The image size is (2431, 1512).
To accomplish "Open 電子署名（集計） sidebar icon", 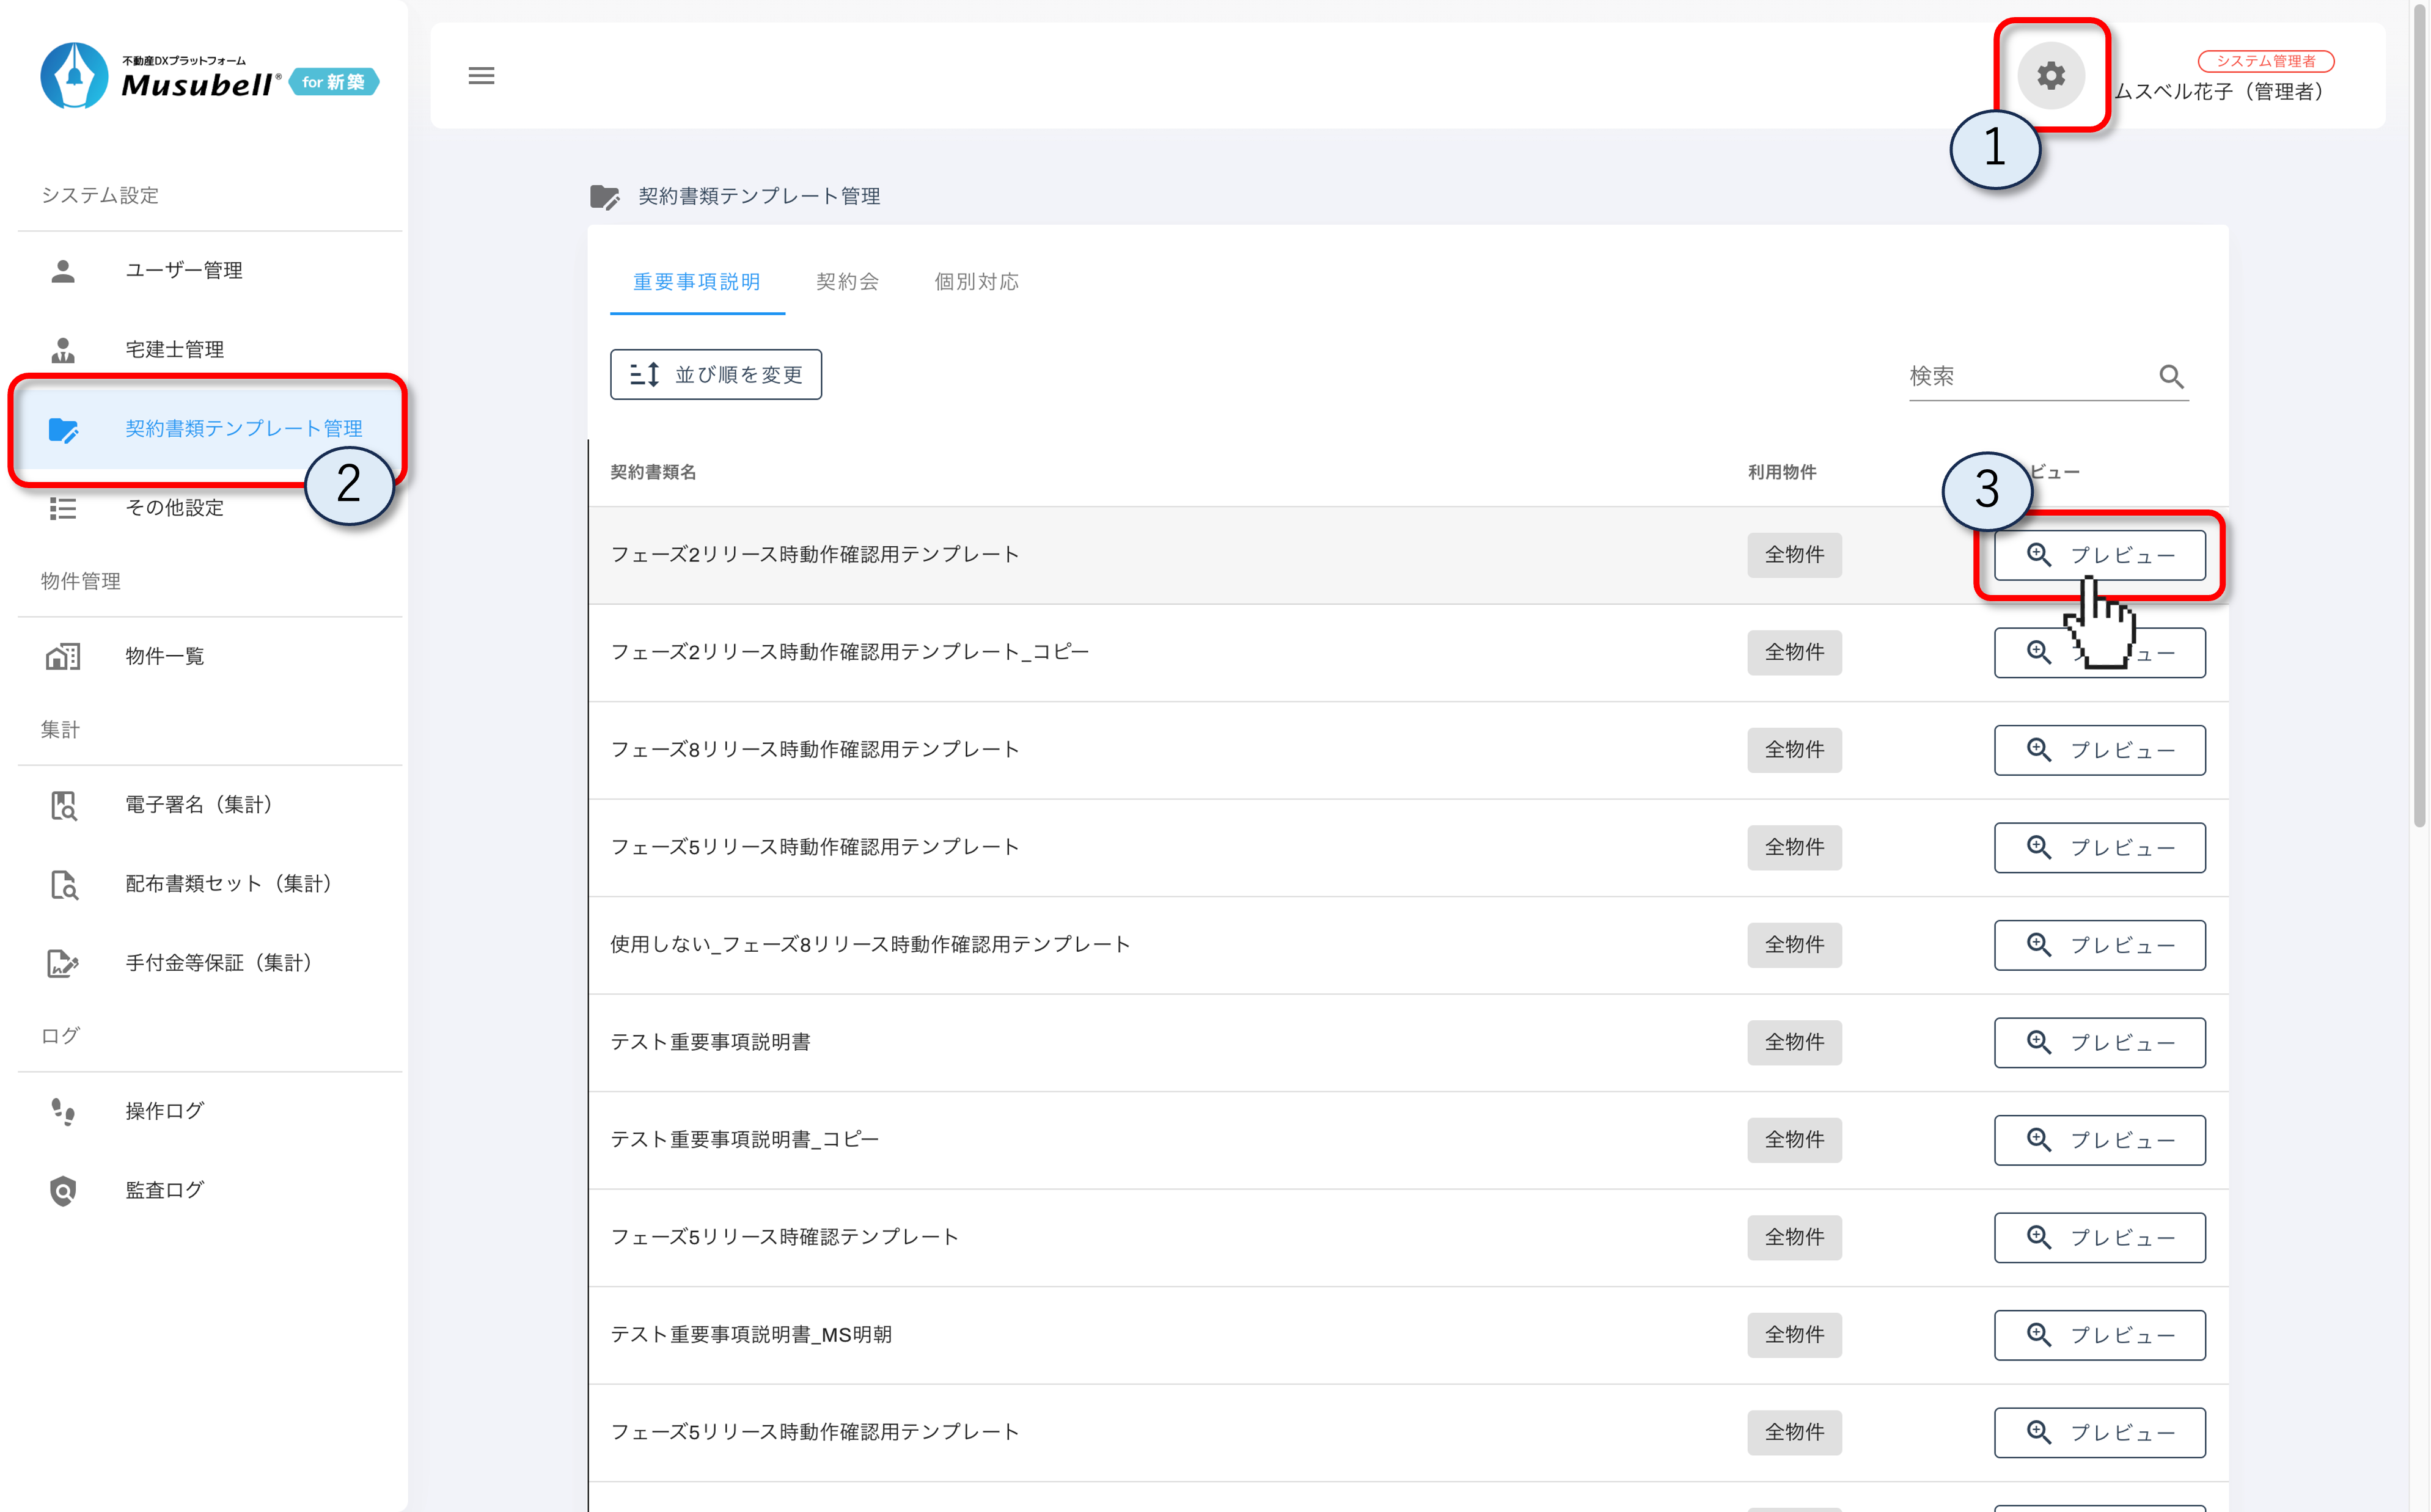I will point(63,805).
